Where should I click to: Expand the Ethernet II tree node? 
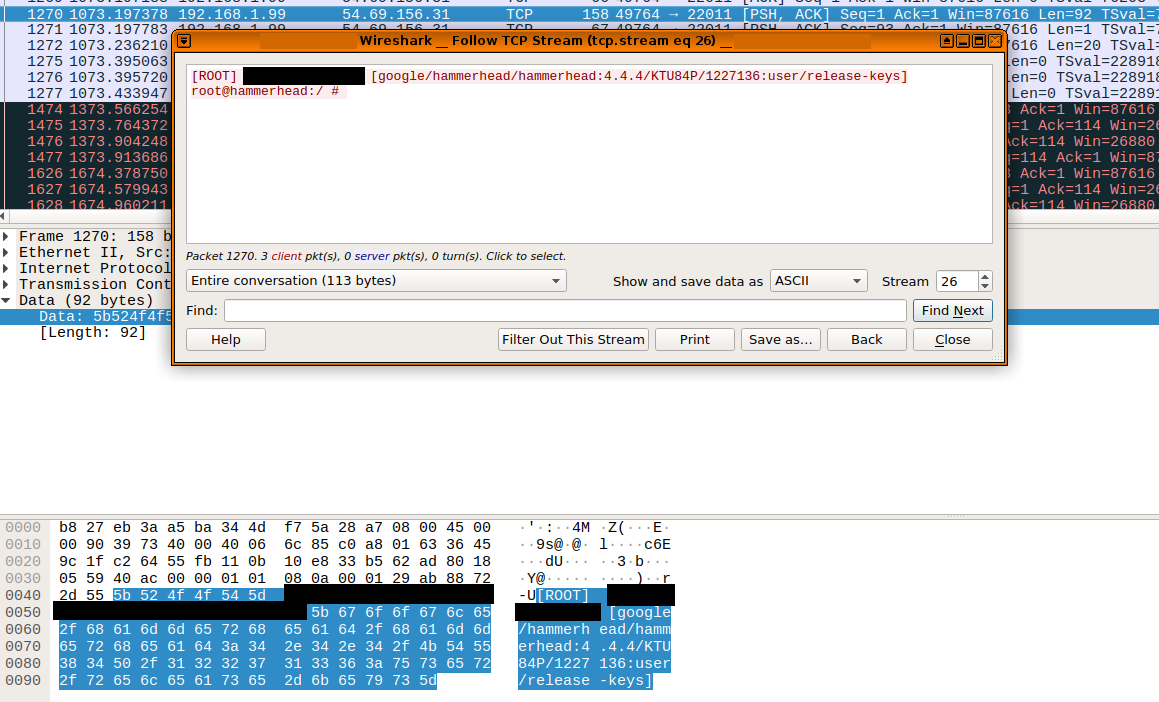click(6, 253)
